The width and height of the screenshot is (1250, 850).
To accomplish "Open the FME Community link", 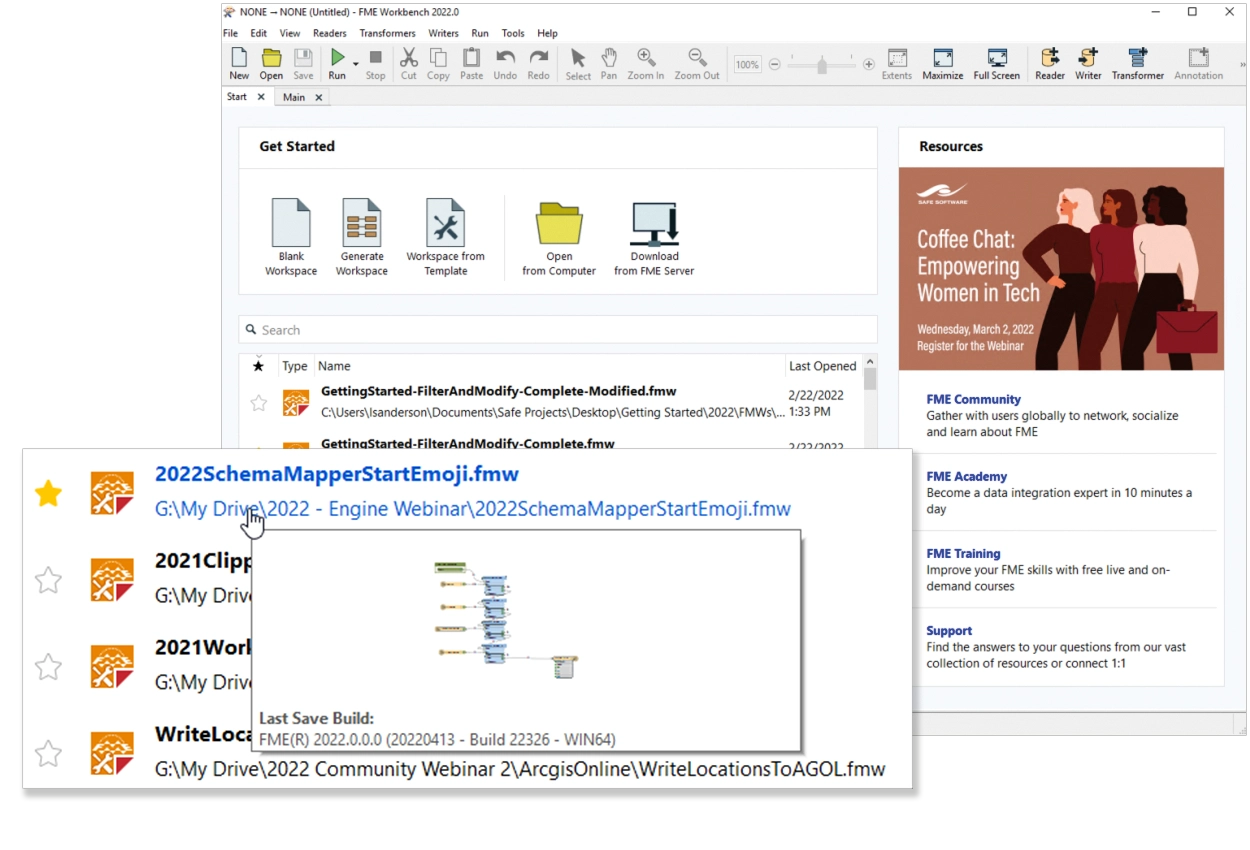I will click(x=973, y=399).
